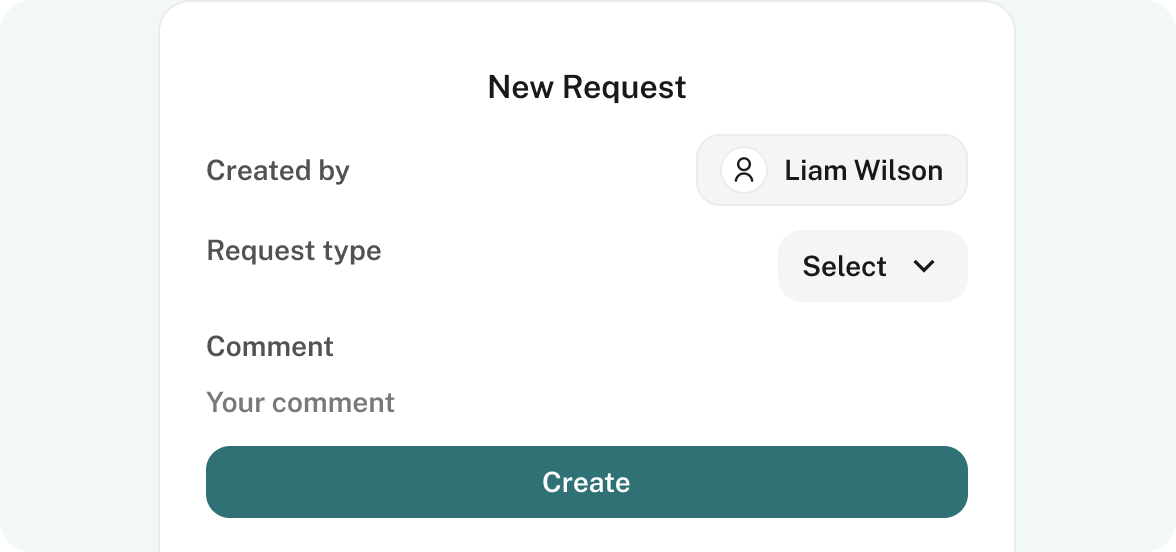This screenshot has height=552, width=1176.
Task: Select the Liam Wilson name text
Action: [x=863, y=170]
